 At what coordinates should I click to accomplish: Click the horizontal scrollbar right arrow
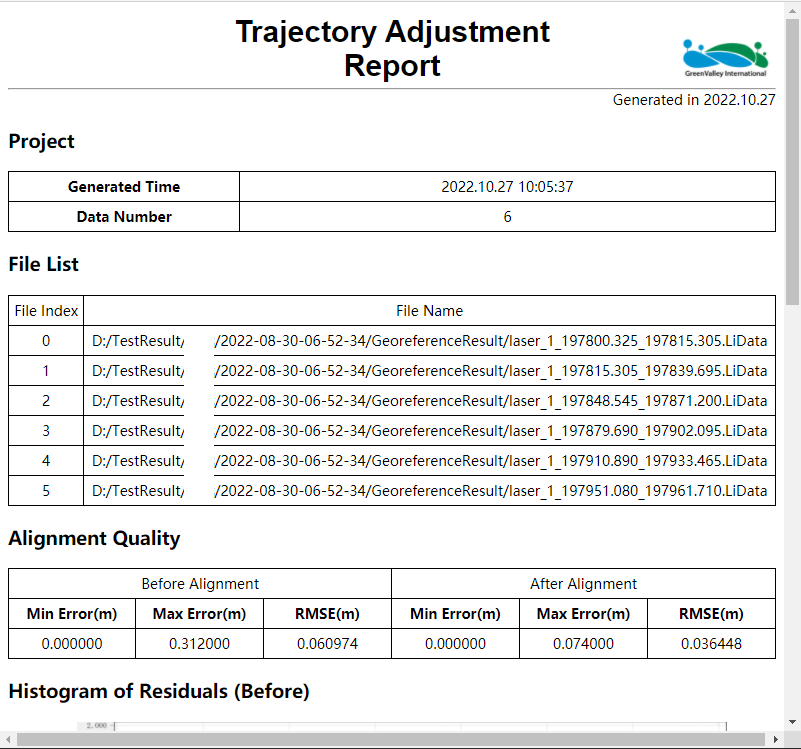[x=776, y=739]
